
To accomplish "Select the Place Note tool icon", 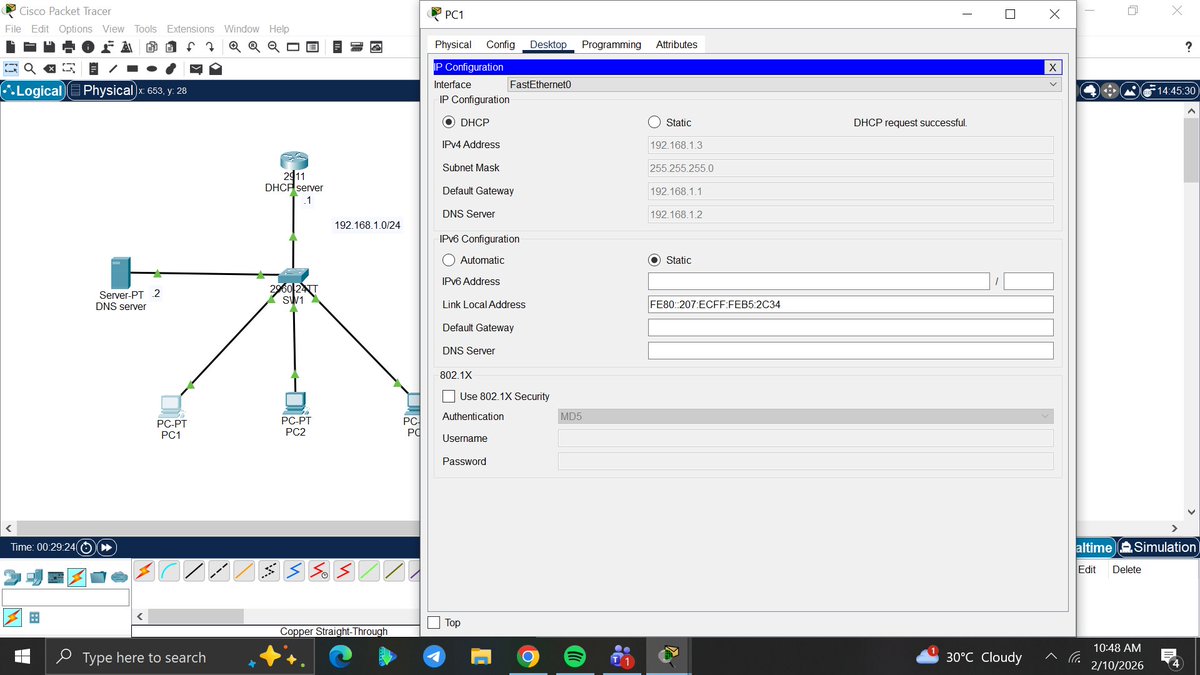I will 92,69.
